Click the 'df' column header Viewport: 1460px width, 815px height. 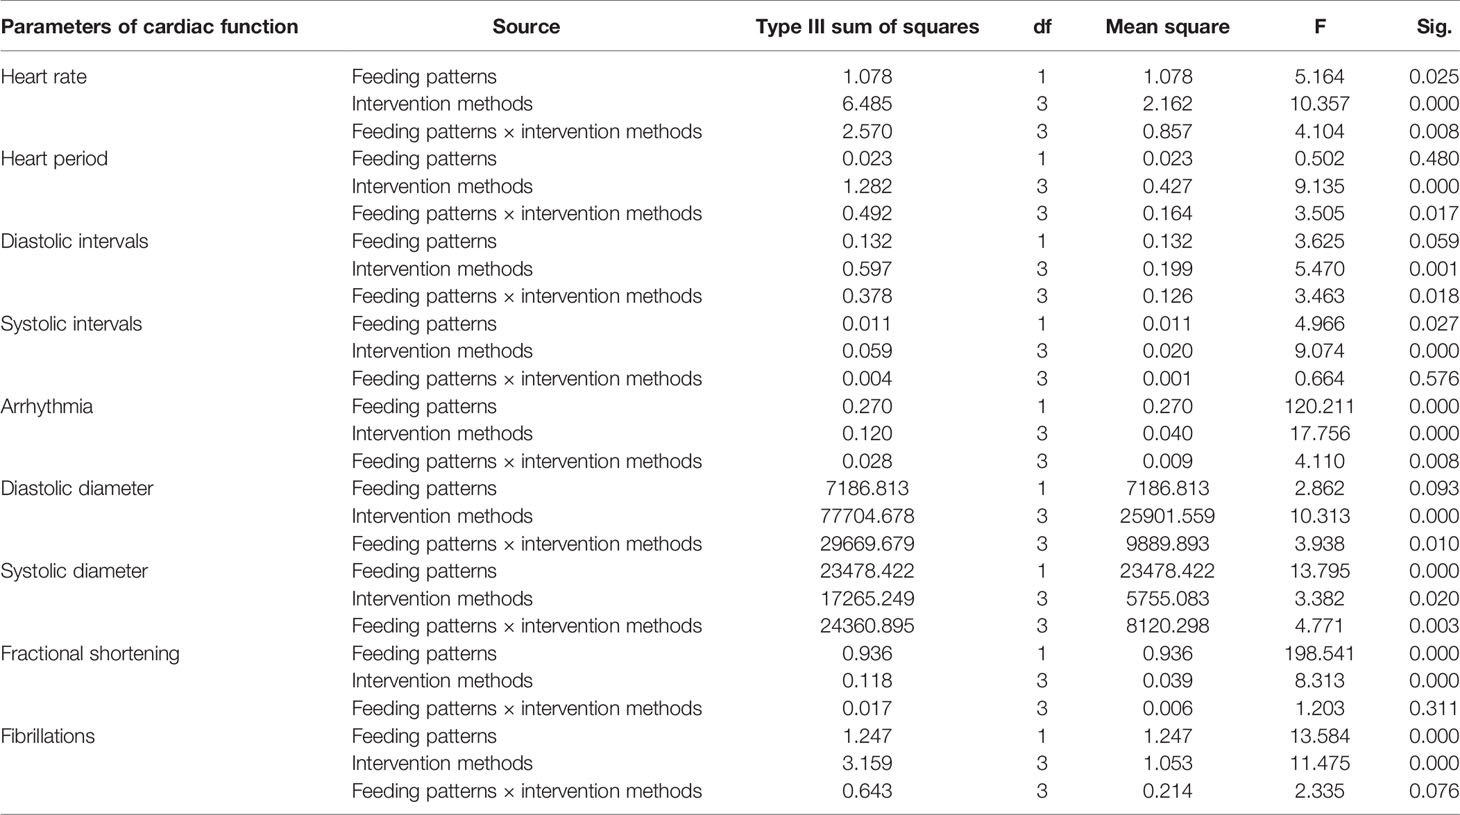pos(1042,27)
